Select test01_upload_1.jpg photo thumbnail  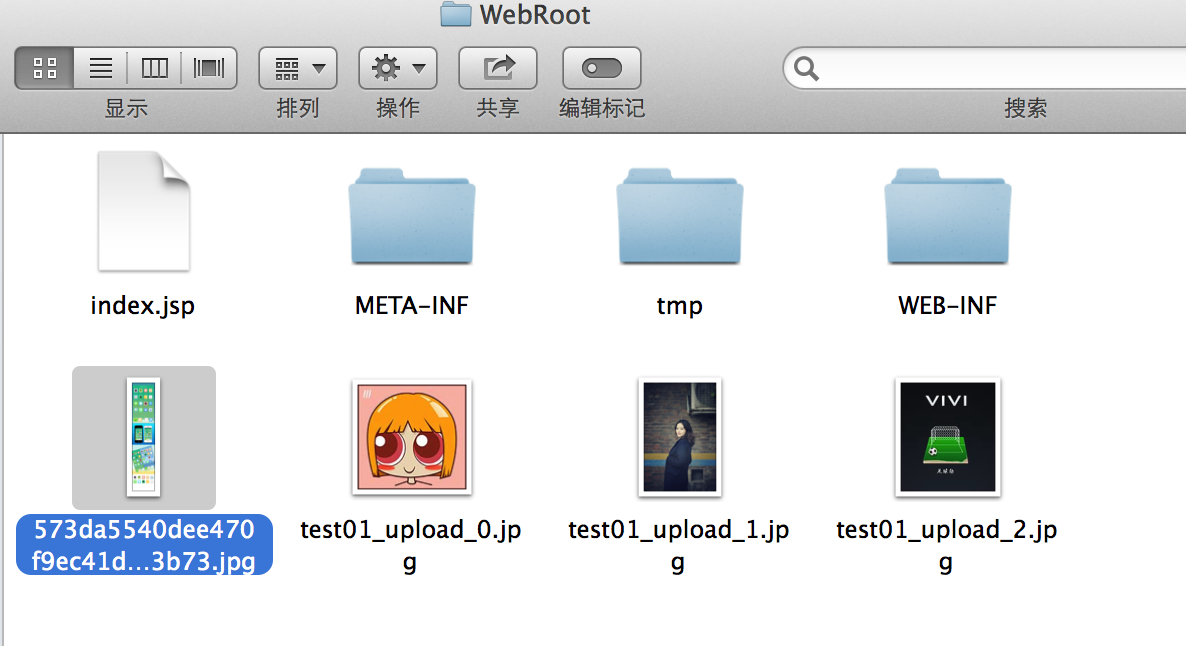pos(679,437)
